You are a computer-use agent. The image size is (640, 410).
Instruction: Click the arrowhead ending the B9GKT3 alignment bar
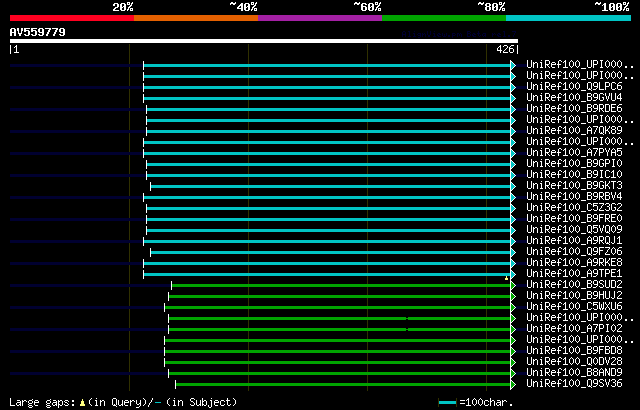pyautogui.click(x=513, y=186)
